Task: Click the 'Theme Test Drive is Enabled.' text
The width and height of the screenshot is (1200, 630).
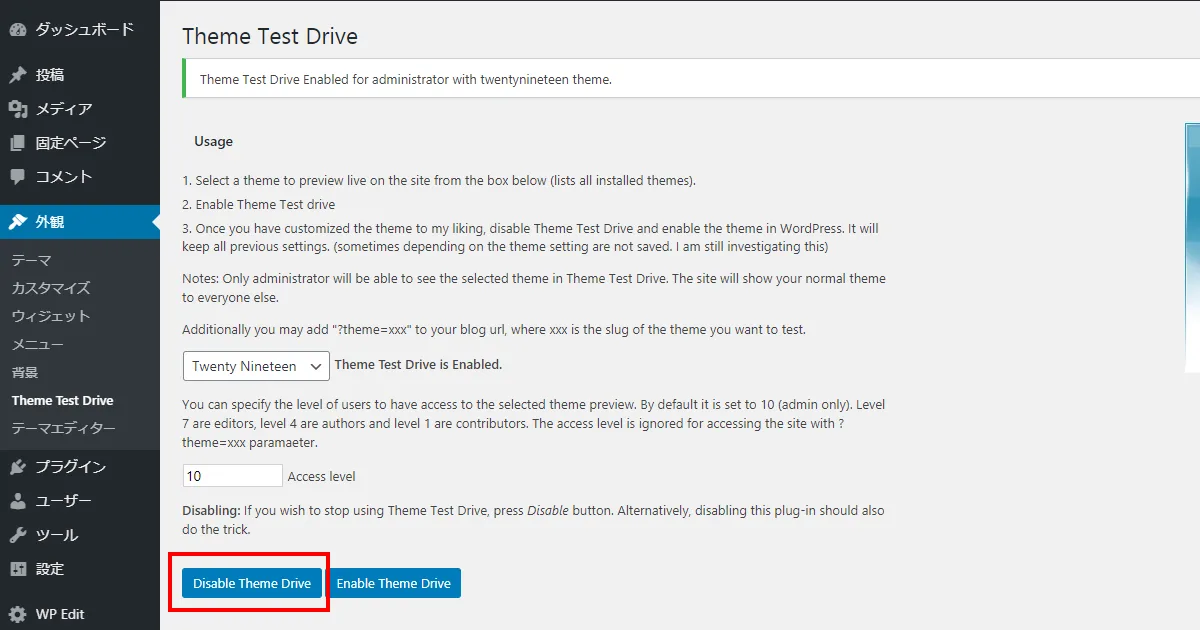Action: point(418,365)
